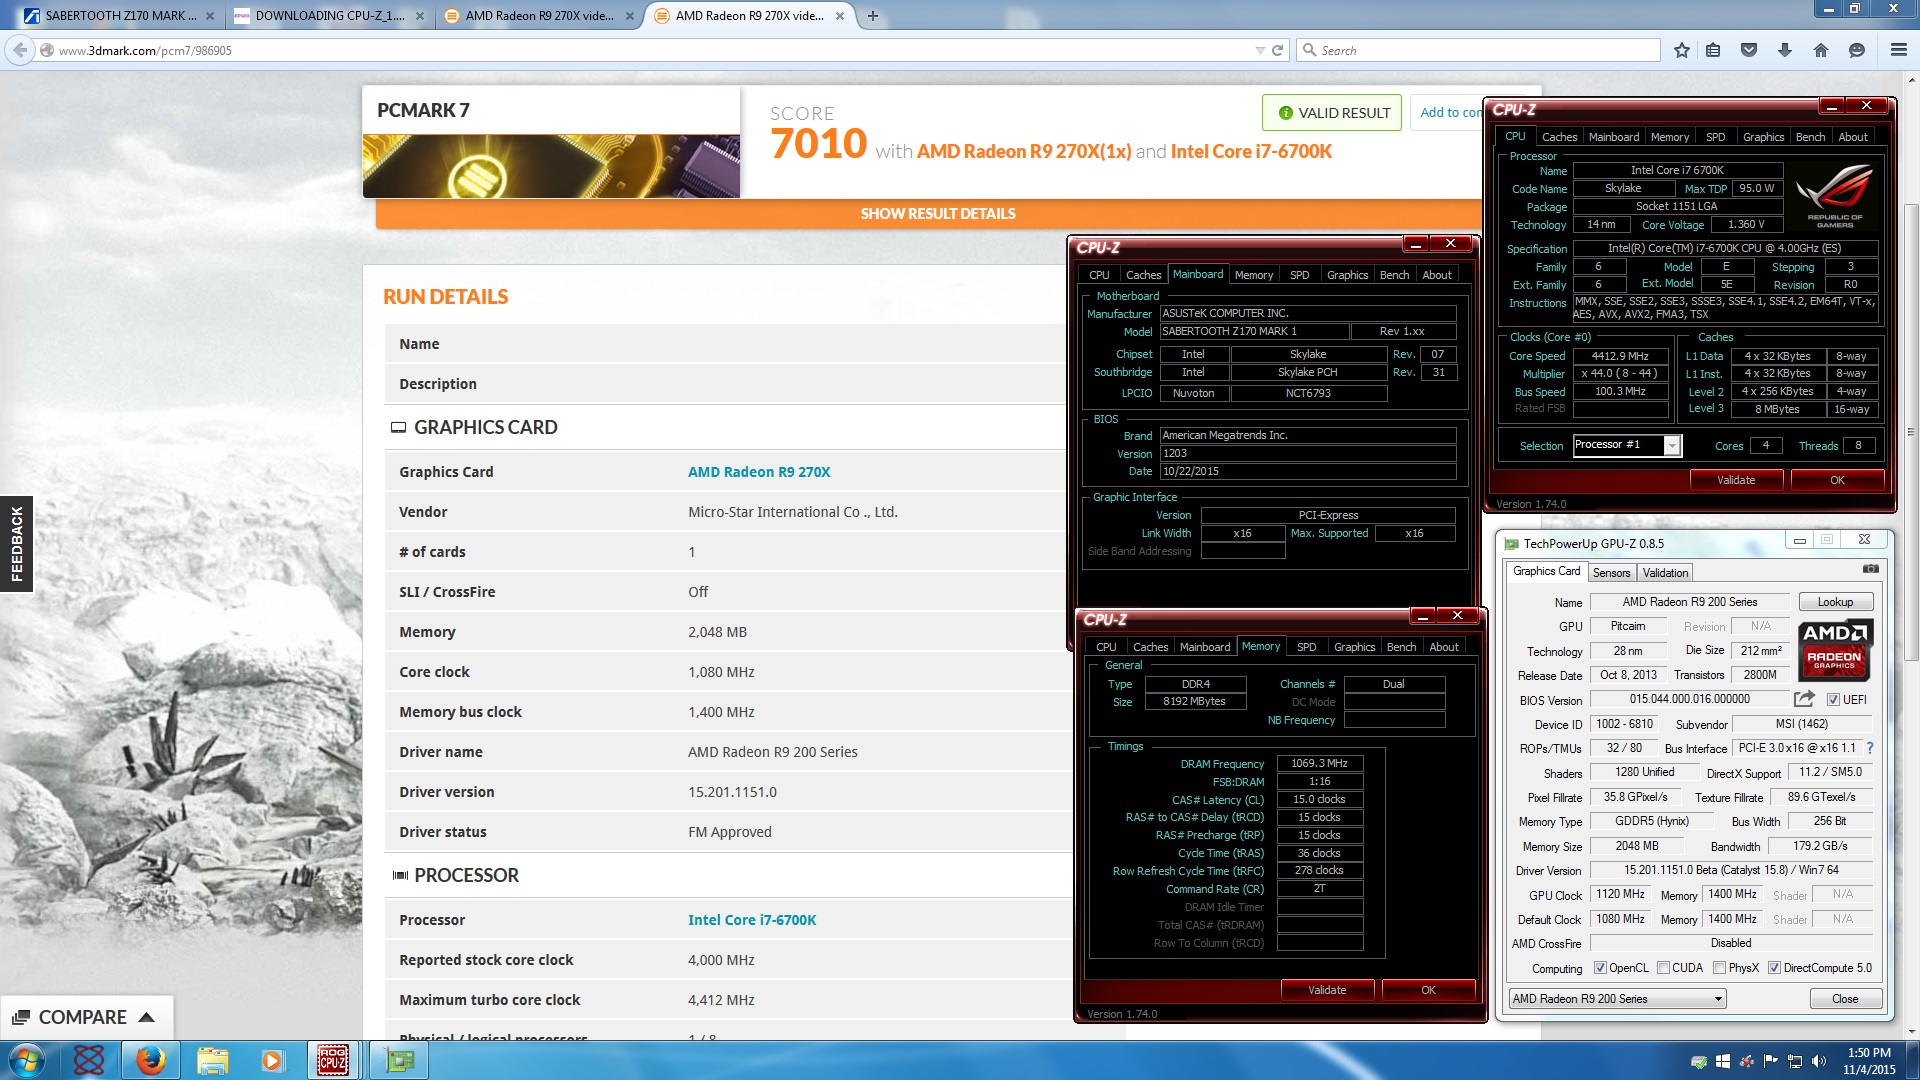Open the Firefox Hello chat smiley icon
Viewport: 1920px width, 1080px height.
(1857, 50)
